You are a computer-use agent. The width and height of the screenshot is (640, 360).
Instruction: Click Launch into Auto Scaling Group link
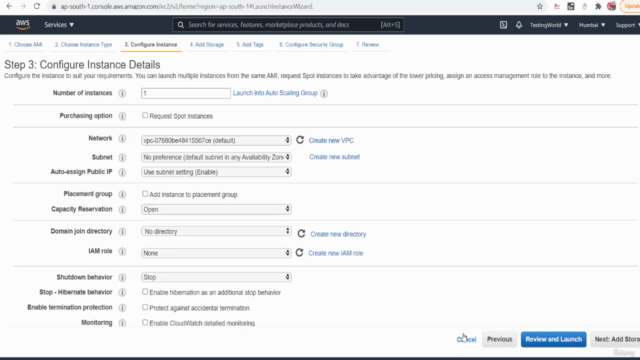(x=275, y=93)
